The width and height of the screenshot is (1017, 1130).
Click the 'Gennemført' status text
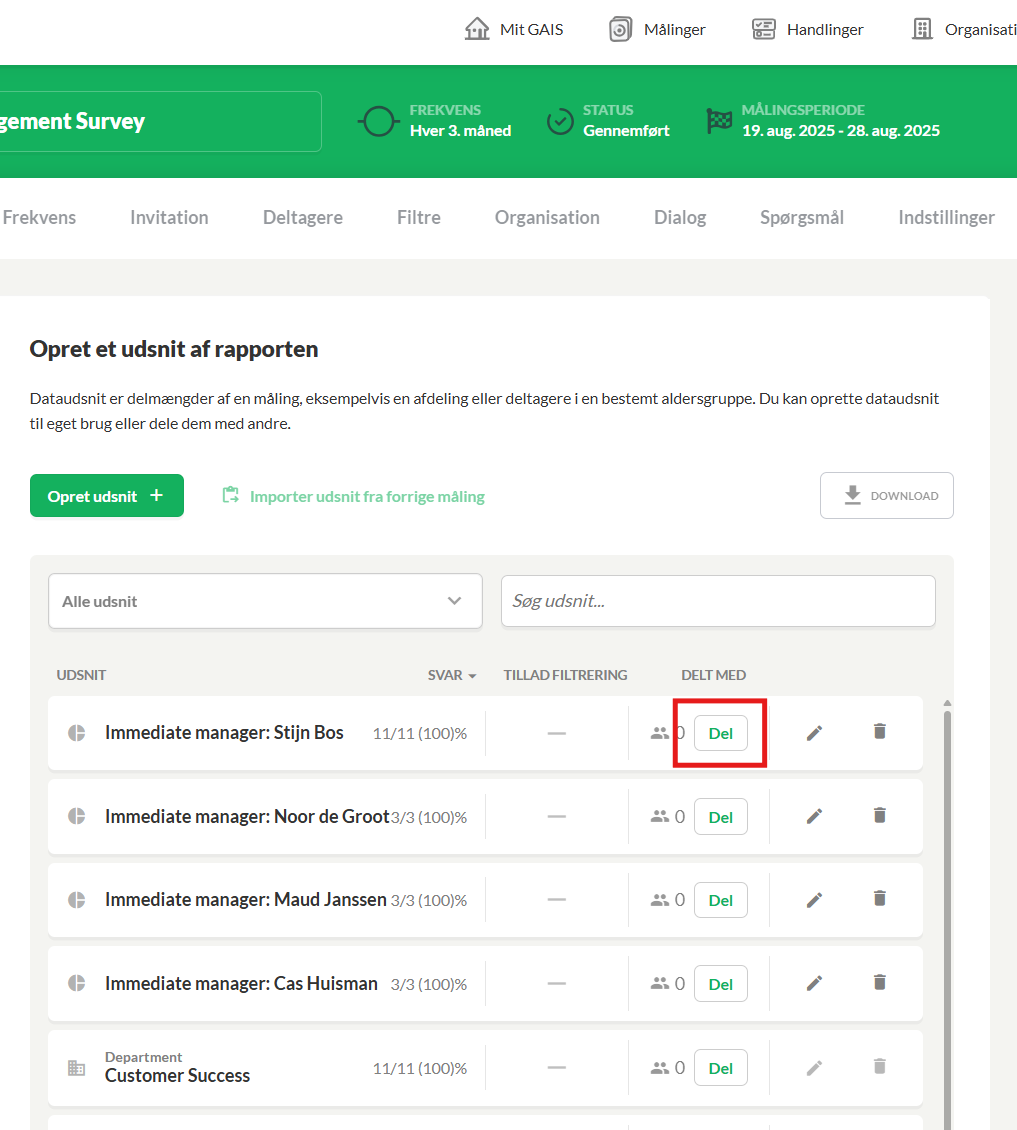coord(626,131)
